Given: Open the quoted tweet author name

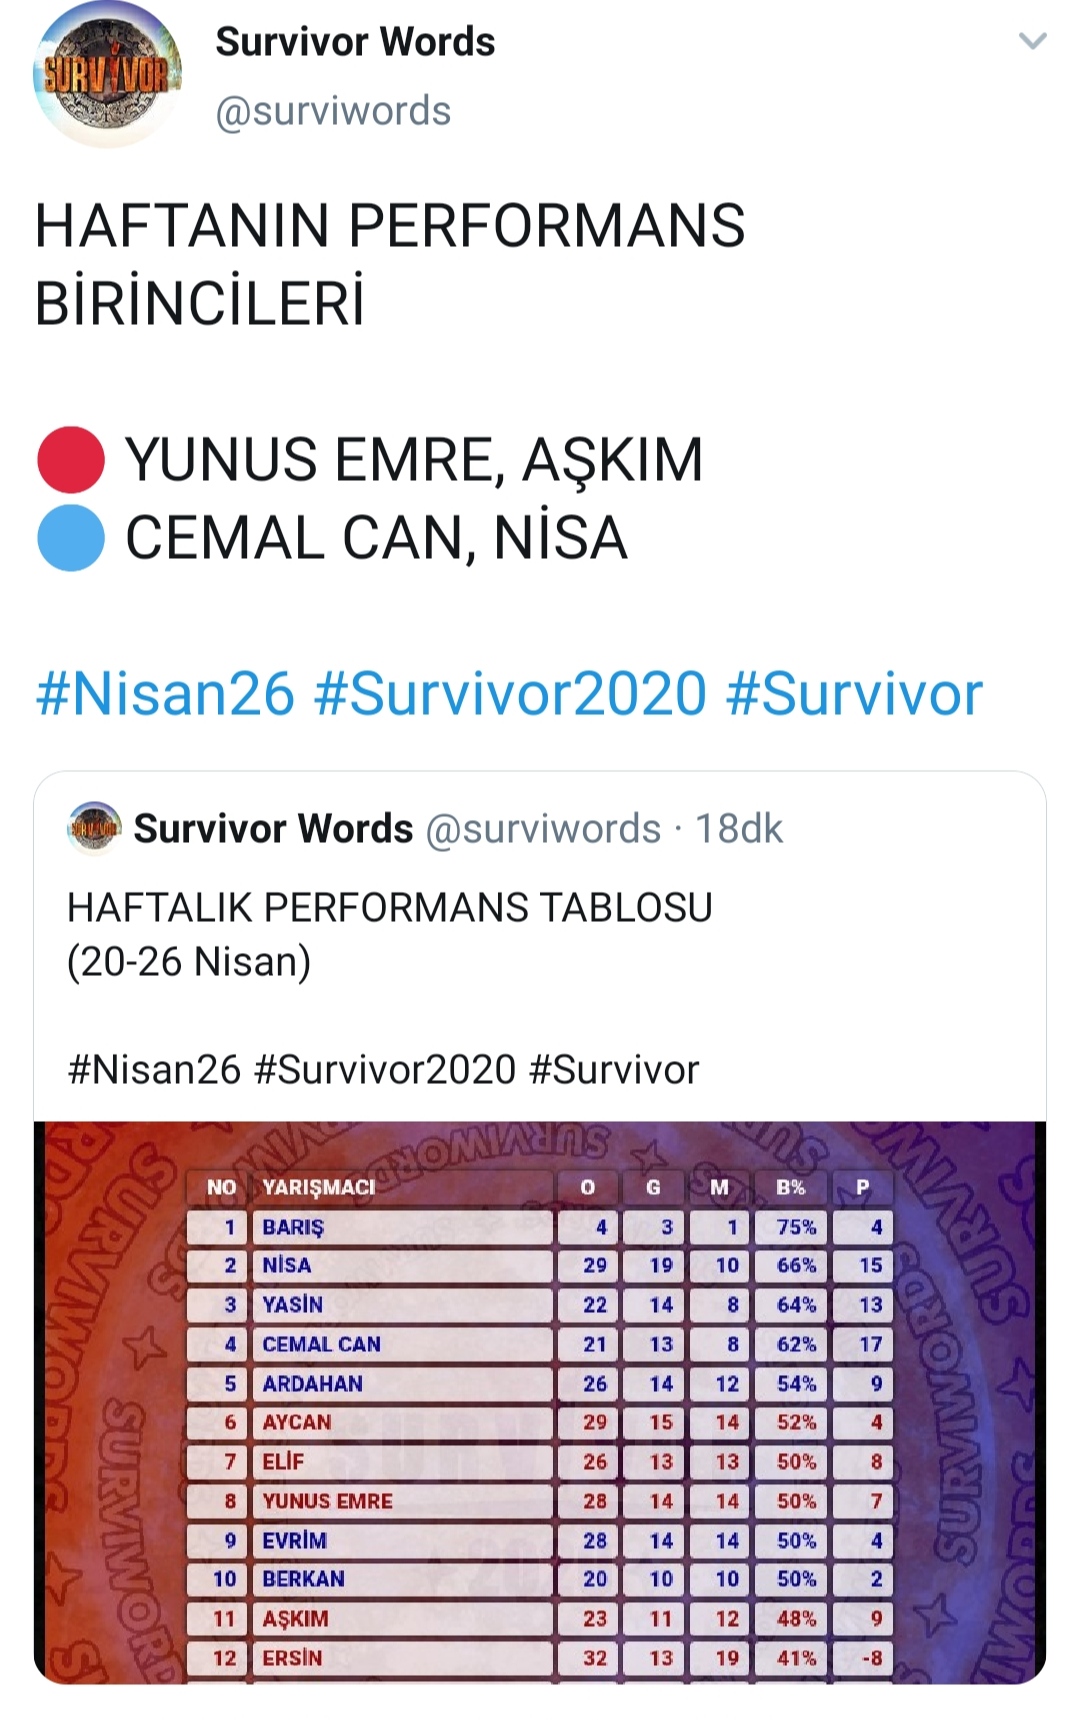Looking at the screenshot, I should (x=273, y=828).
